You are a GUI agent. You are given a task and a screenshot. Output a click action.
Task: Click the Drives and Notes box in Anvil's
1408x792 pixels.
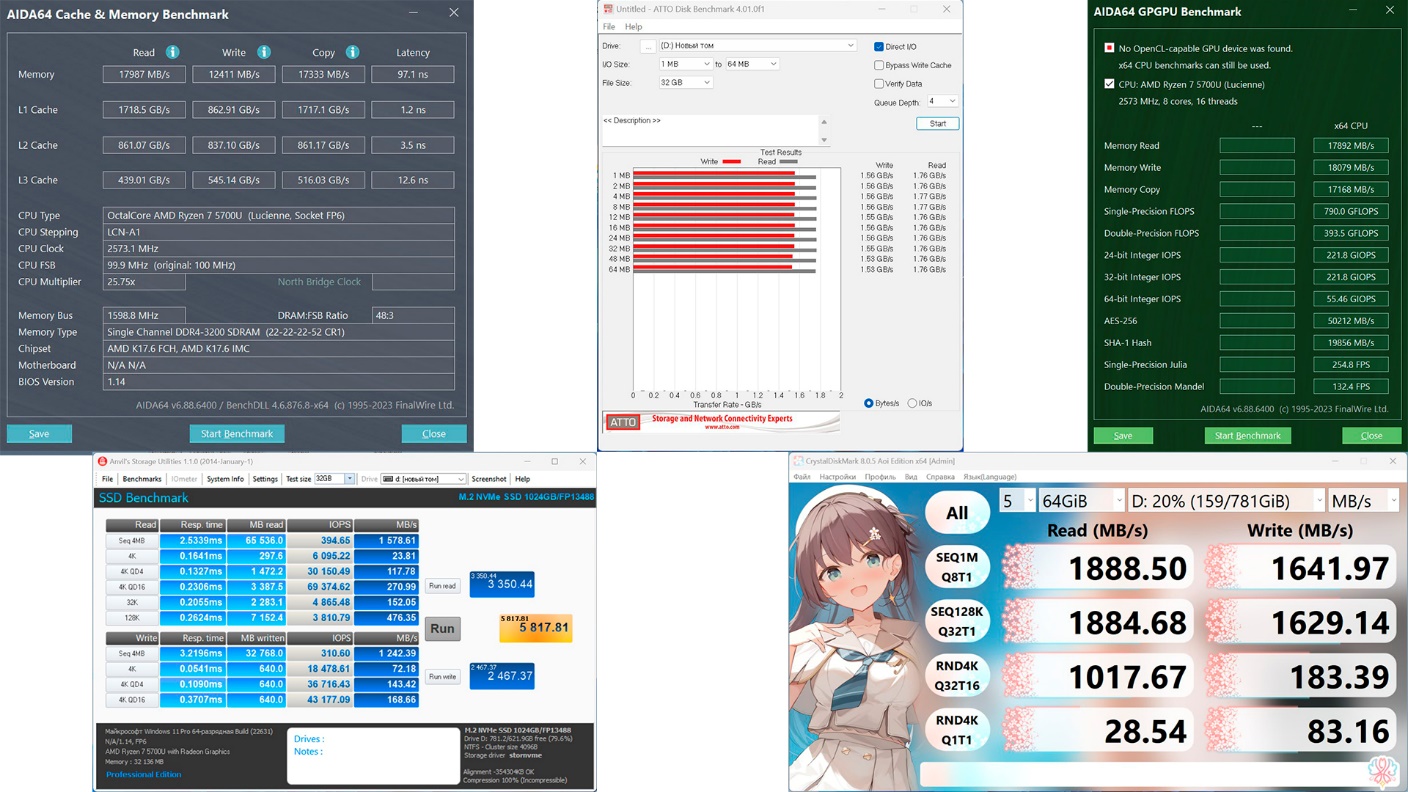click(x=372, y=756)
